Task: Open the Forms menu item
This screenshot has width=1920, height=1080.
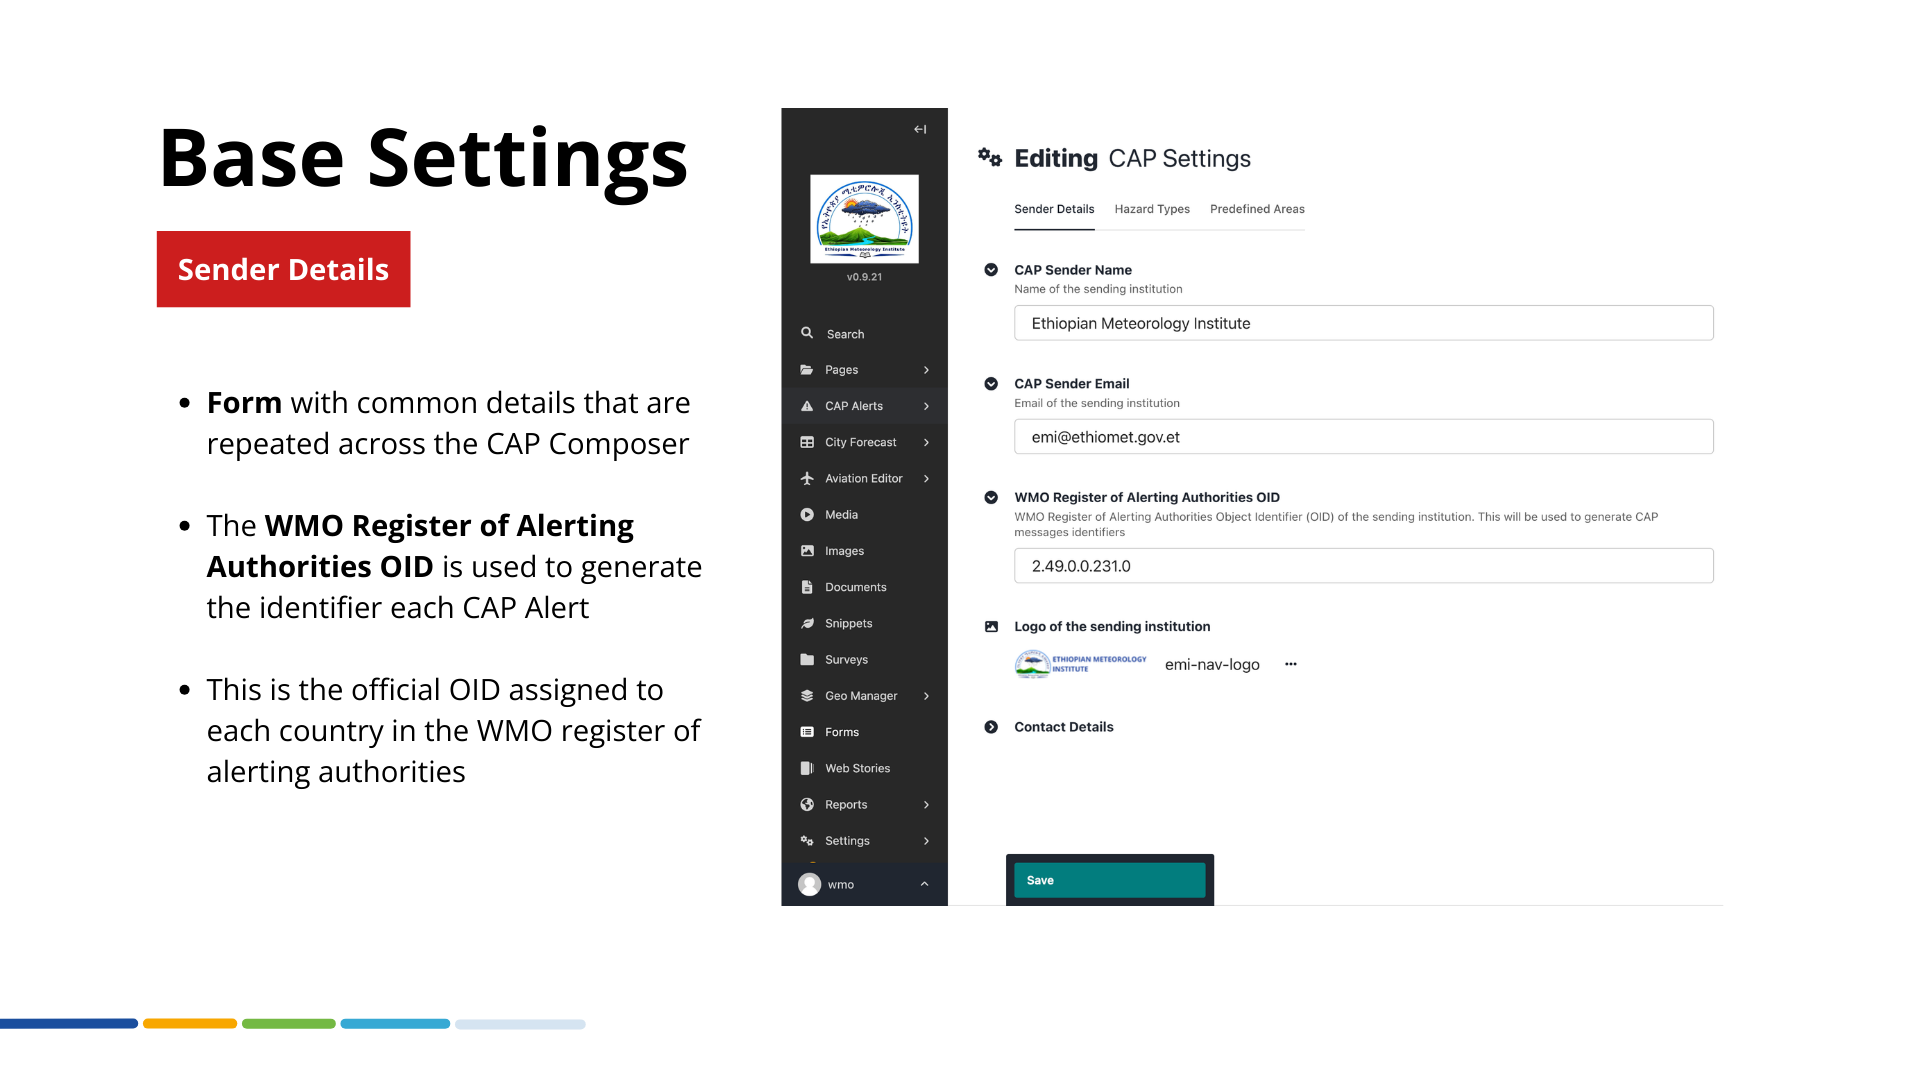Action: 864,732
